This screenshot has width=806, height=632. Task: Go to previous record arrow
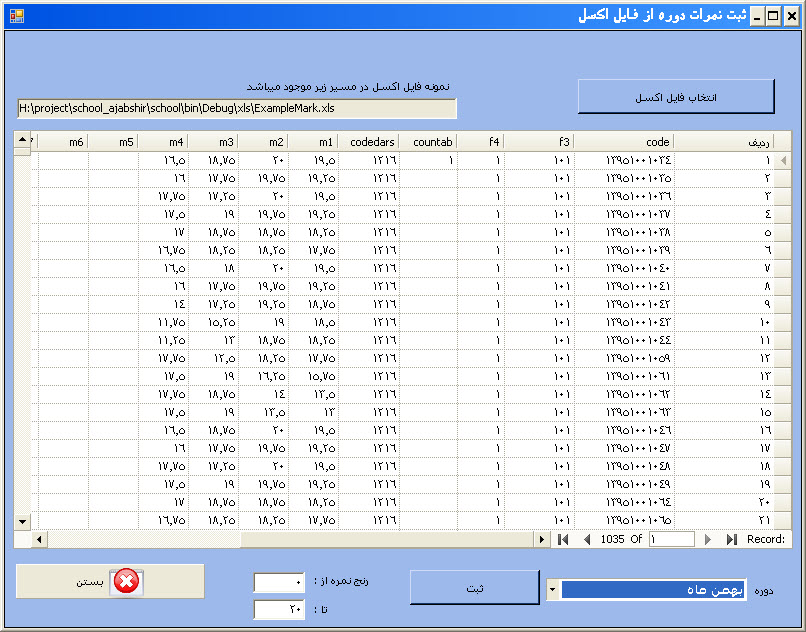click(x=587, y=539)
